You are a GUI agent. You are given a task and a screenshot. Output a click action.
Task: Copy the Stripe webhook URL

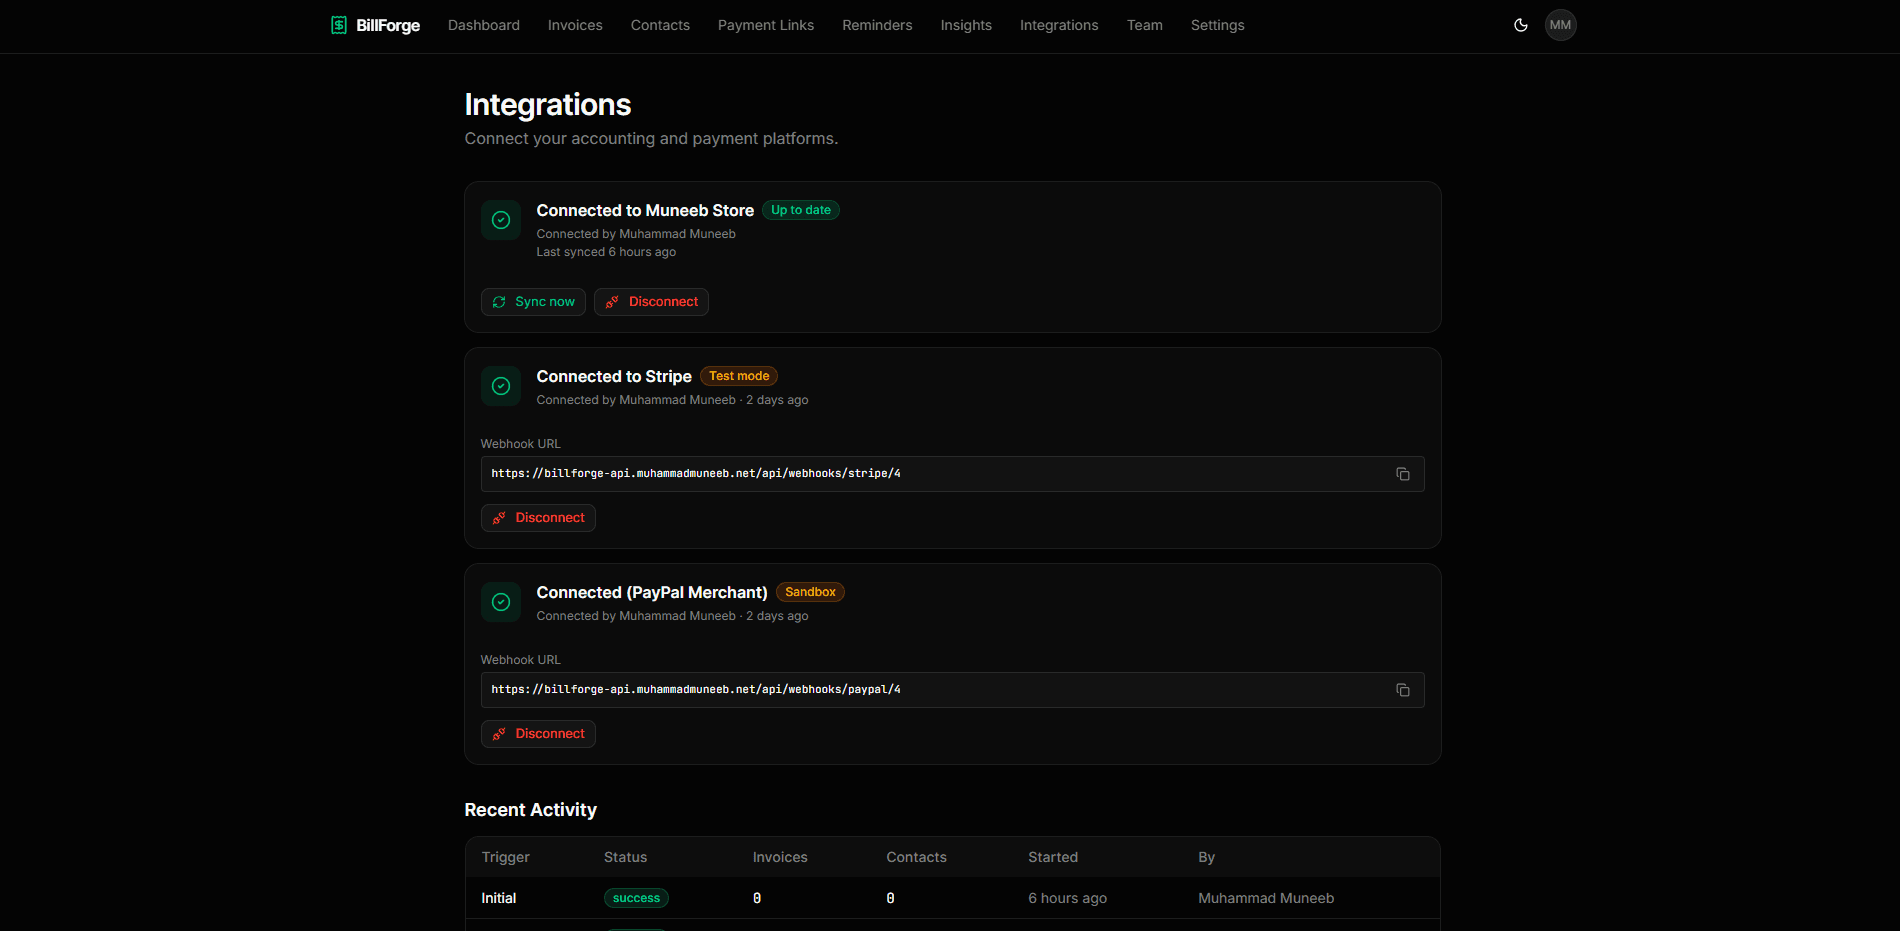1403,474
